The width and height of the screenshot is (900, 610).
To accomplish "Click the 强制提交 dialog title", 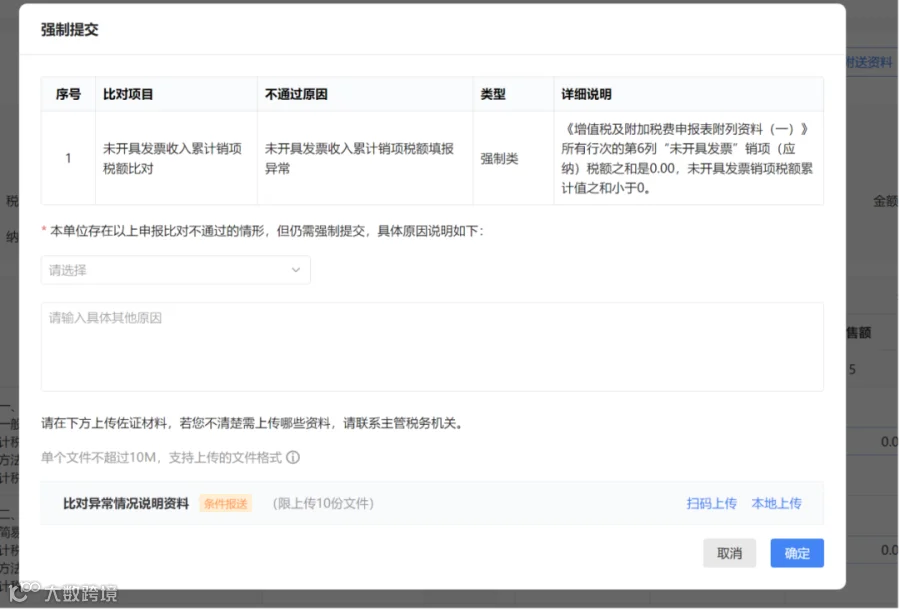I will coord(69,30).
